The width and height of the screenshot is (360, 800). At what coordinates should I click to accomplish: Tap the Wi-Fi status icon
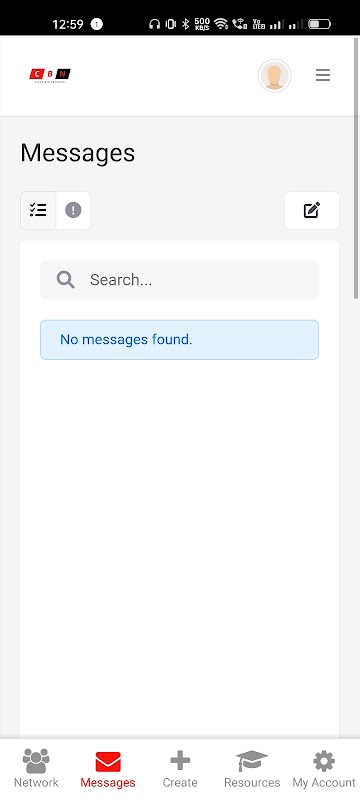[221, 24]
